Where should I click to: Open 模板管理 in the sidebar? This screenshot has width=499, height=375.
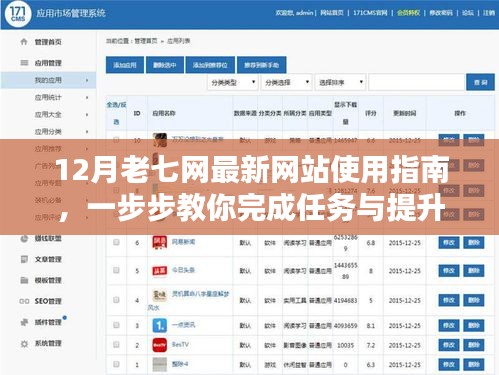[48, 280]
